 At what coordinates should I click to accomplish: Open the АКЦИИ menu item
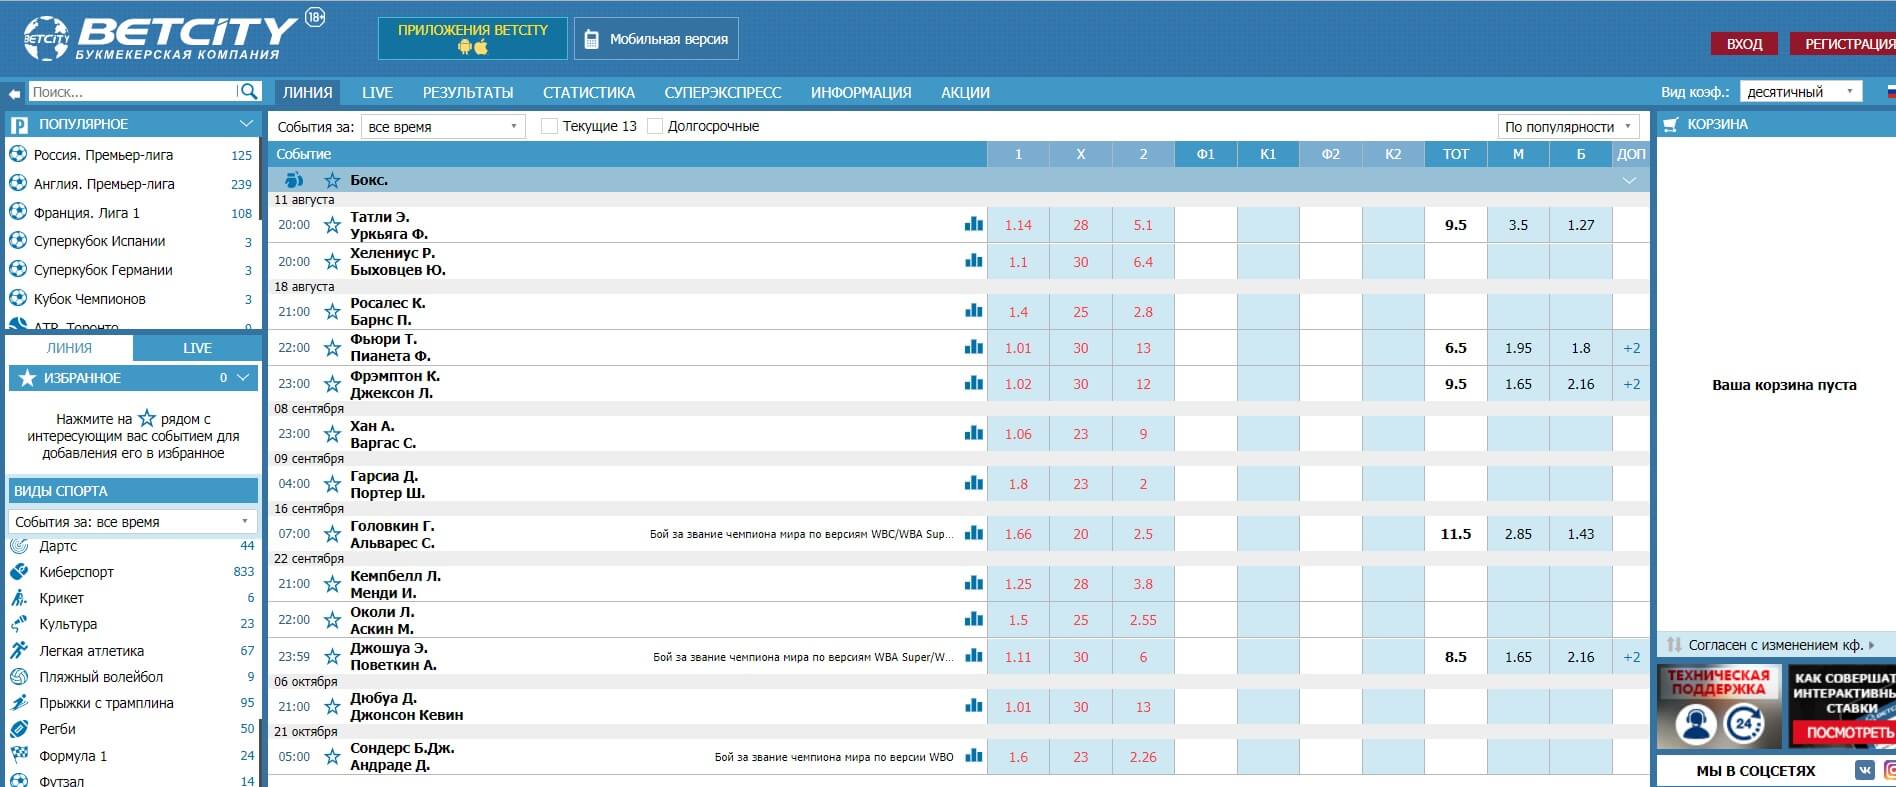pos(965,92)
